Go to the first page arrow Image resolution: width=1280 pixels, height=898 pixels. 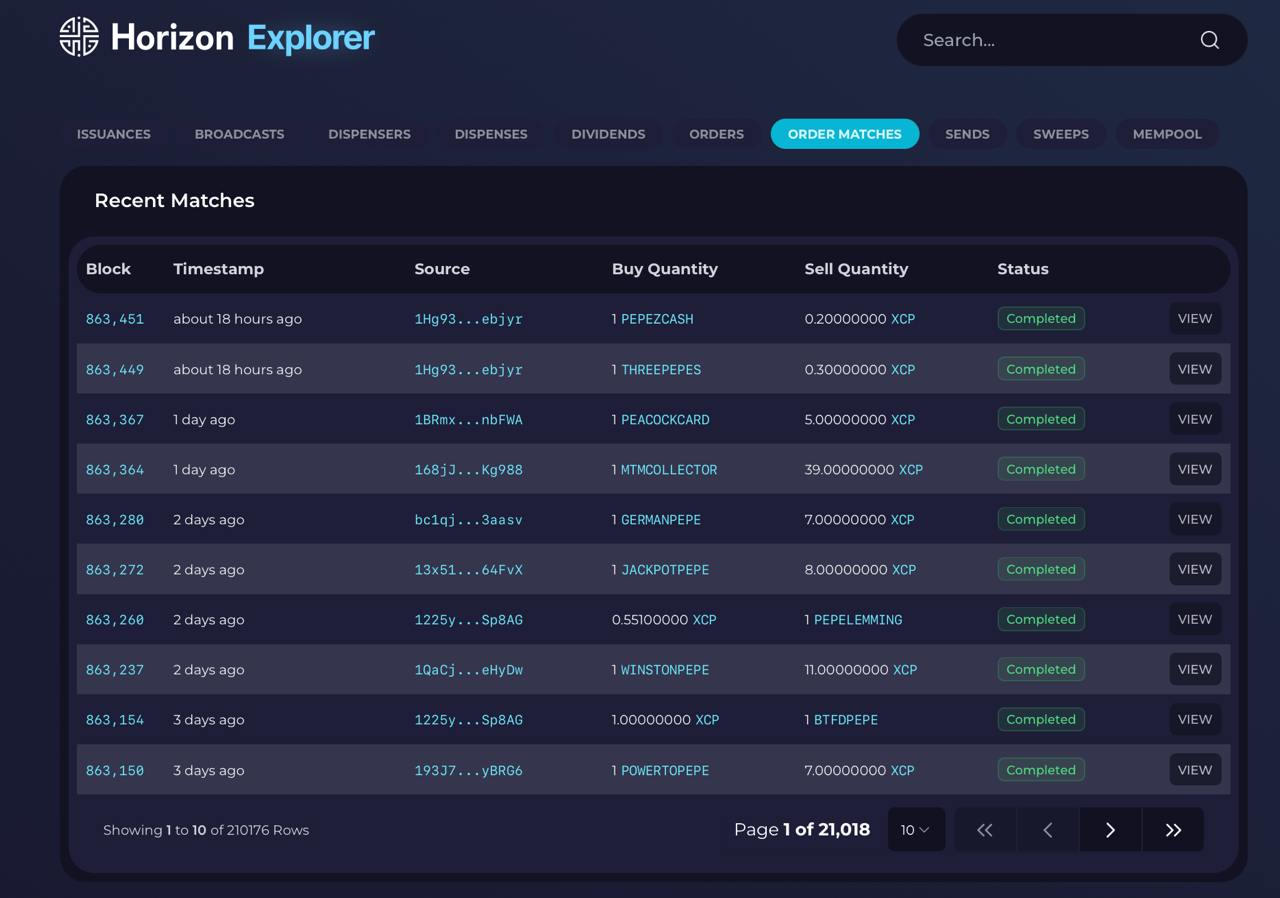point(985,830)
